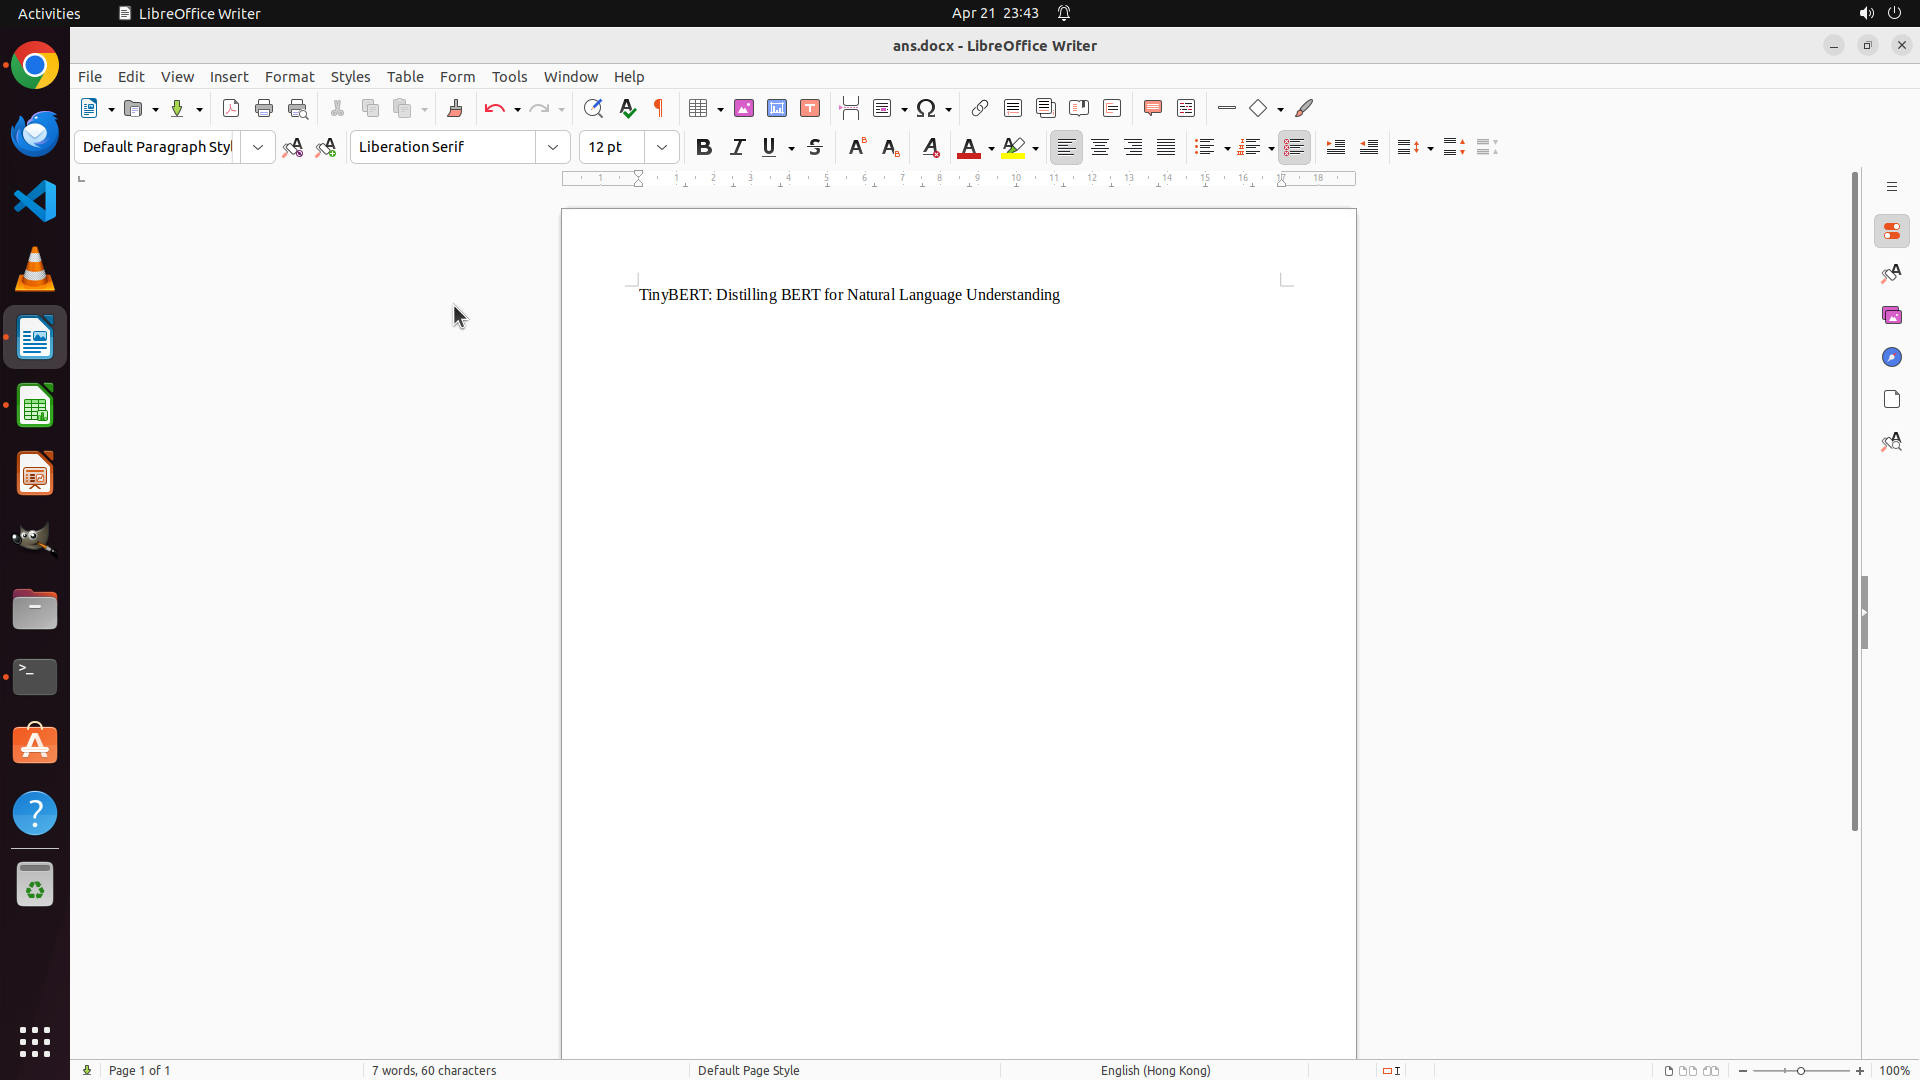The image size is (1920, 1080).
Task: Open the paragraph style dropdown
Action: pos(258,147)
